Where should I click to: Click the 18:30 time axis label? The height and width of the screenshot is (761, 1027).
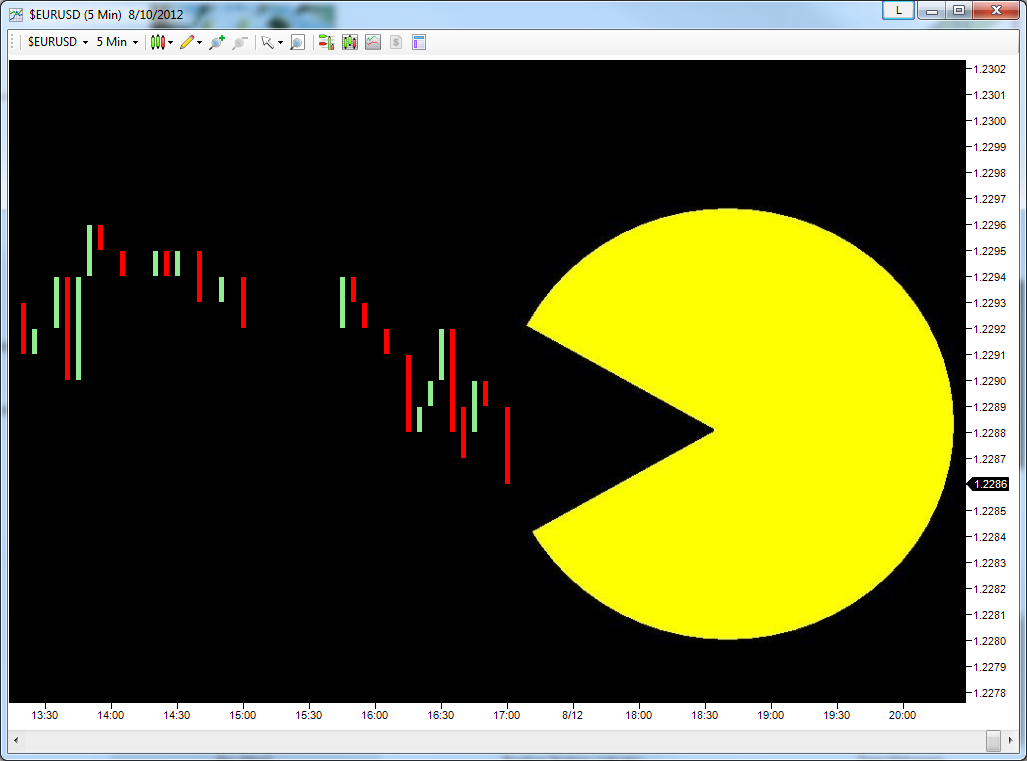pyautogui.click(x=705, y=715)
